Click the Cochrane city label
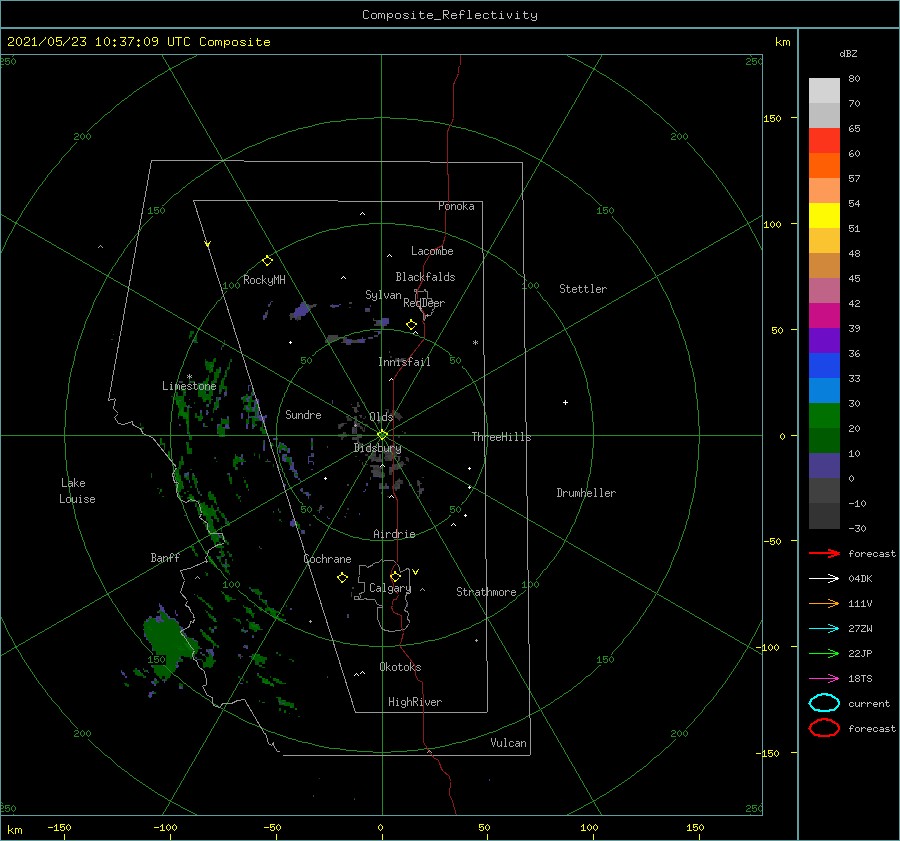The height and width of the screenshot is (841, 900). pos(327,559)
